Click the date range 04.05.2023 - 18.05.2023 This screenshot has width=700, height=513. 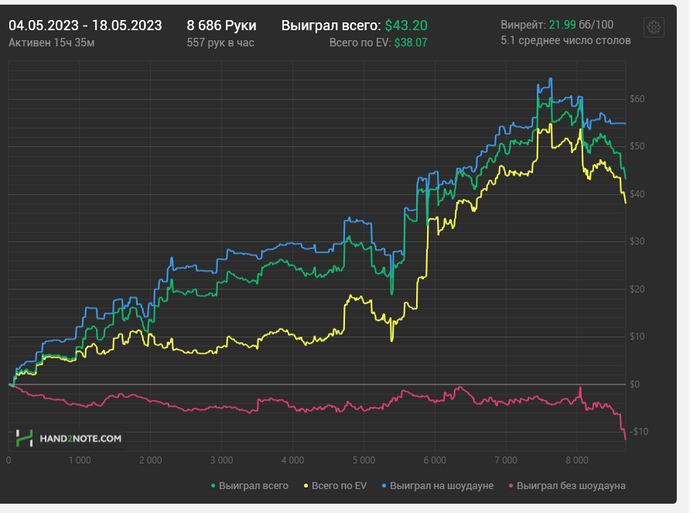click(x=85, y=25)
